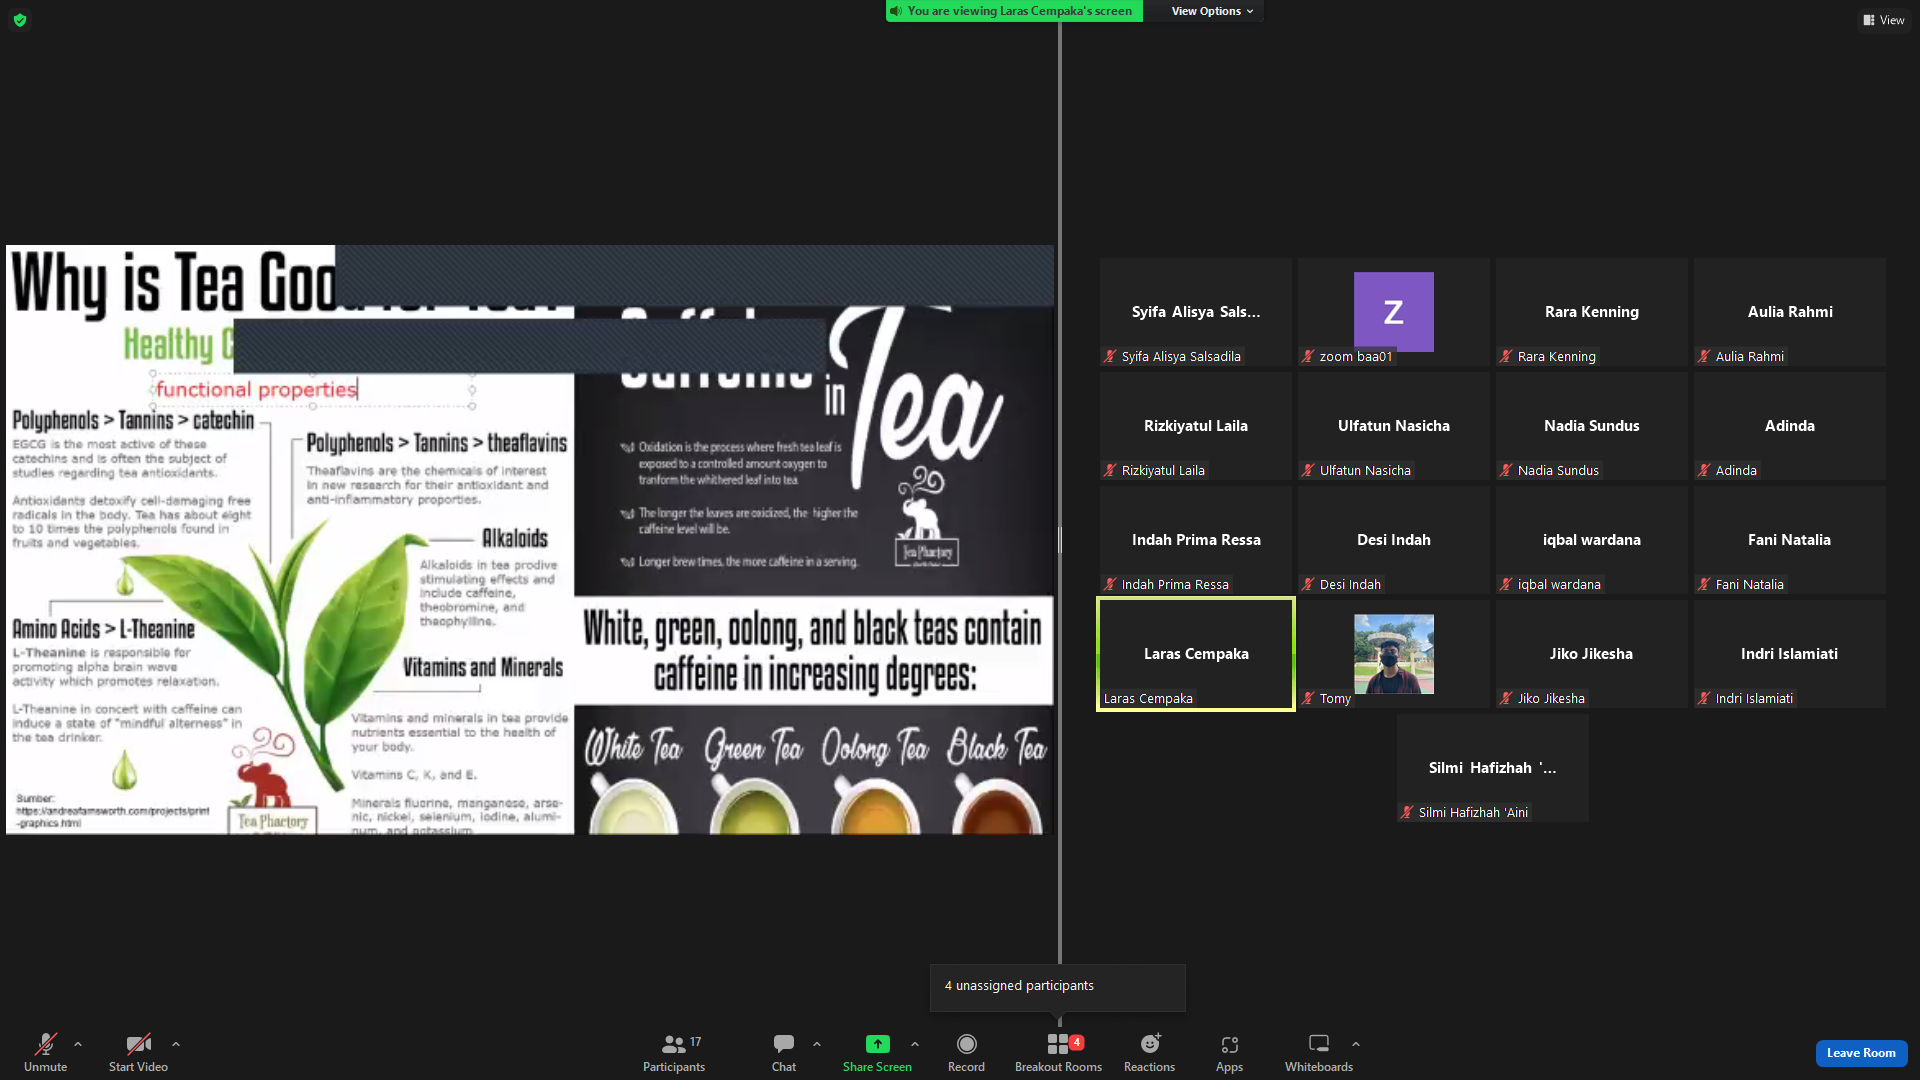Select Tomy's video tile with photo
This screenshot has width=1920, height=1080.
click(1394, 654)
